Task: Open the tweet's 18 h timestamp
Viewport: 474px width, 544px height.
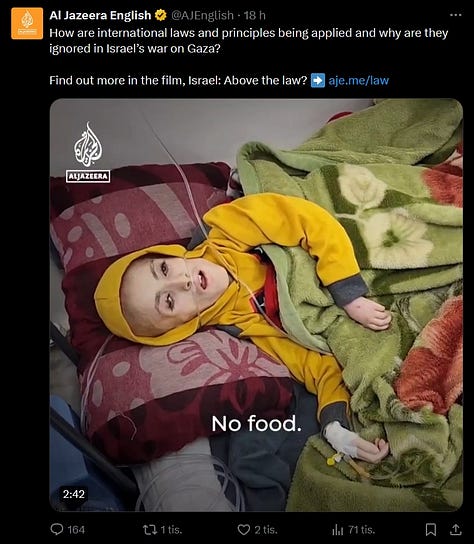Action: click(x=254, y=15)
